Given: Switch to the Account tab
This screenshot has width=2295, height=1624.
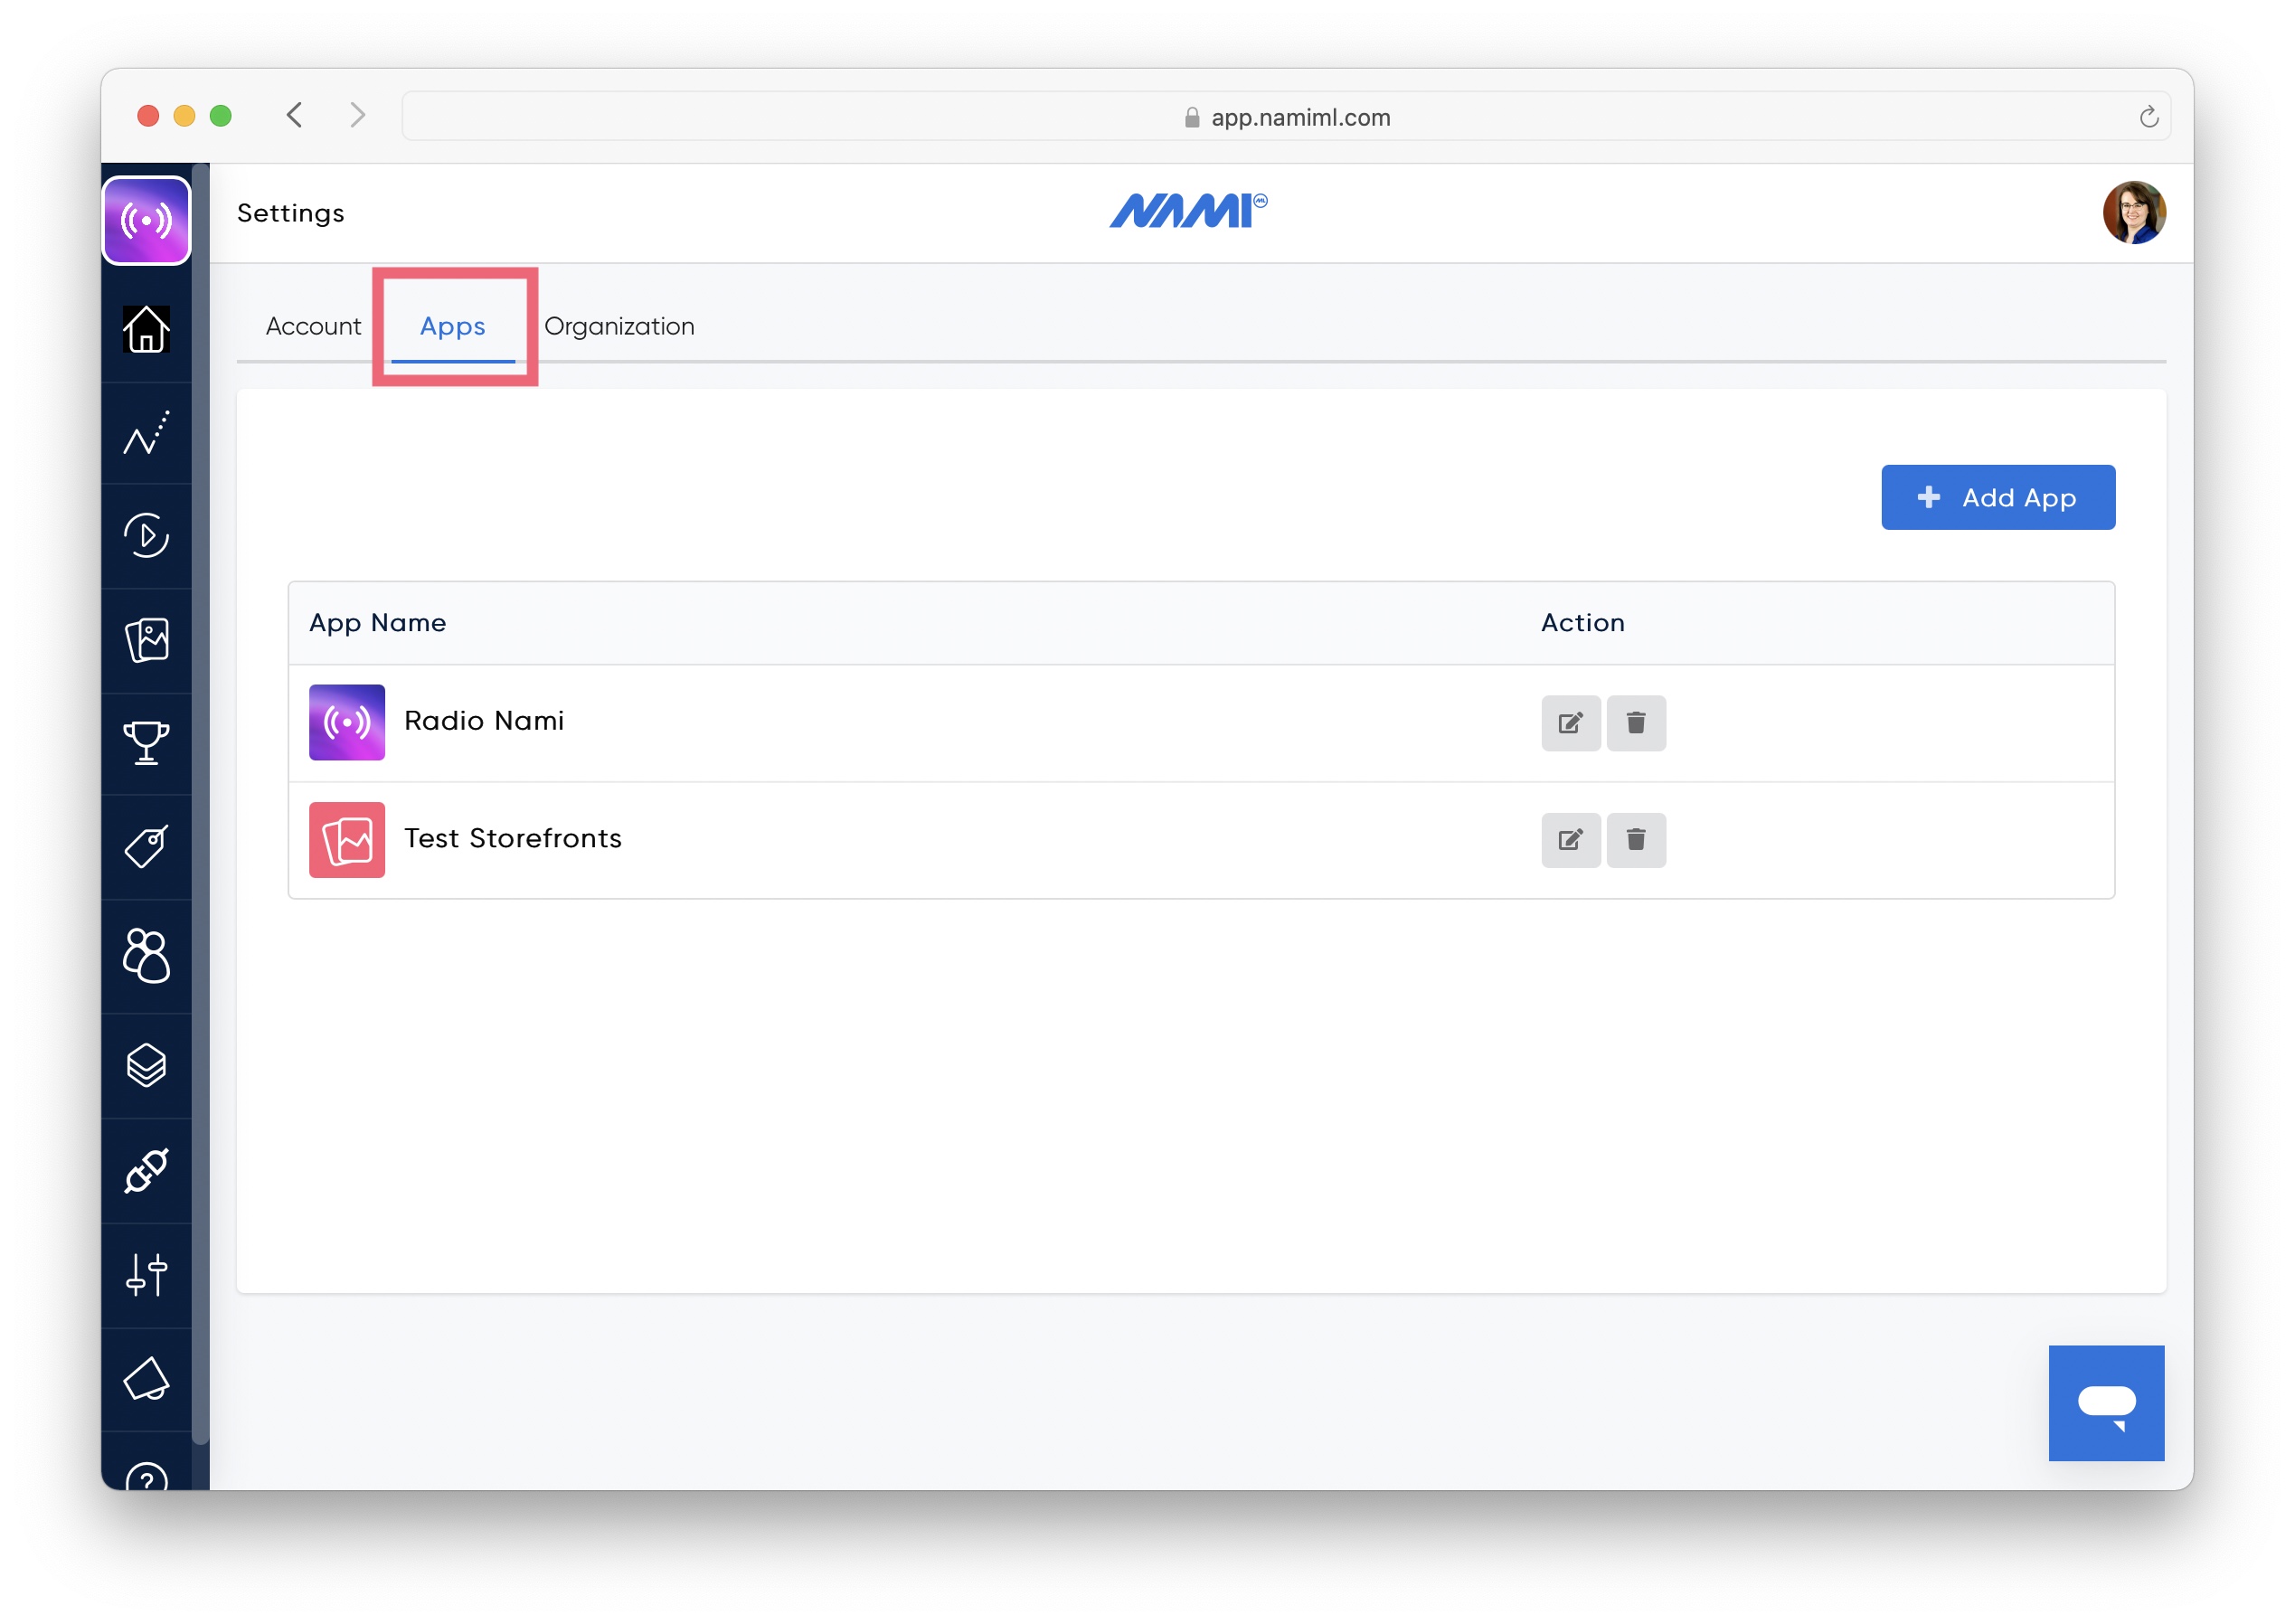Looking at the screenshot, I should coord(313,326).
